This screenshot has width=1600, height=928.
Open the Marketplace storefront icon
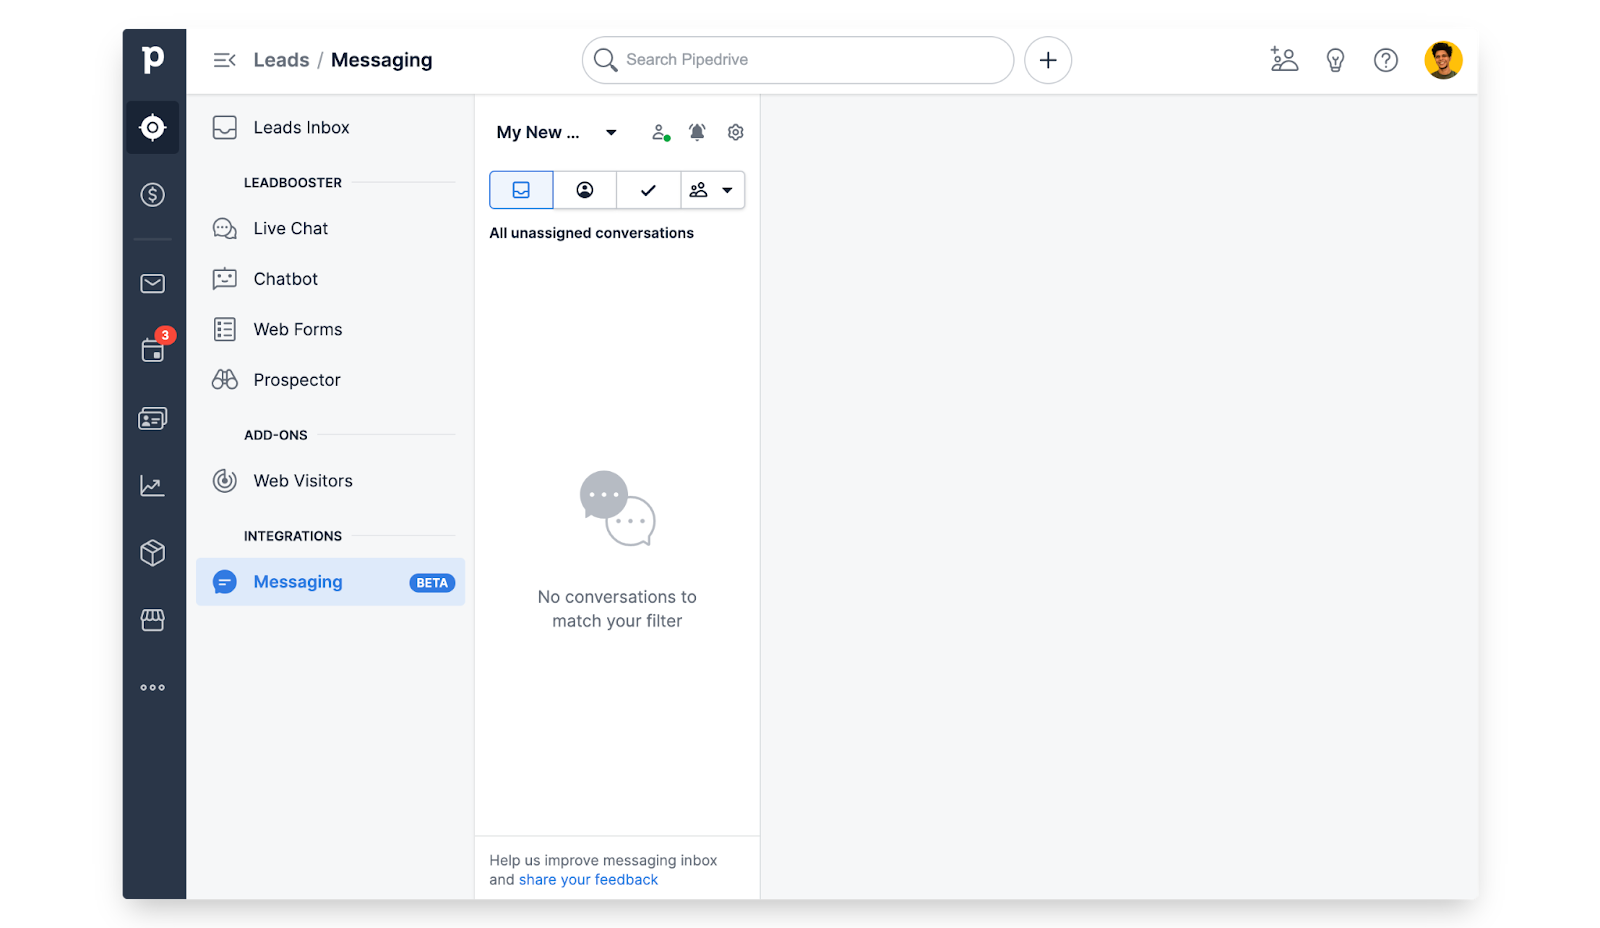(152, 621)
